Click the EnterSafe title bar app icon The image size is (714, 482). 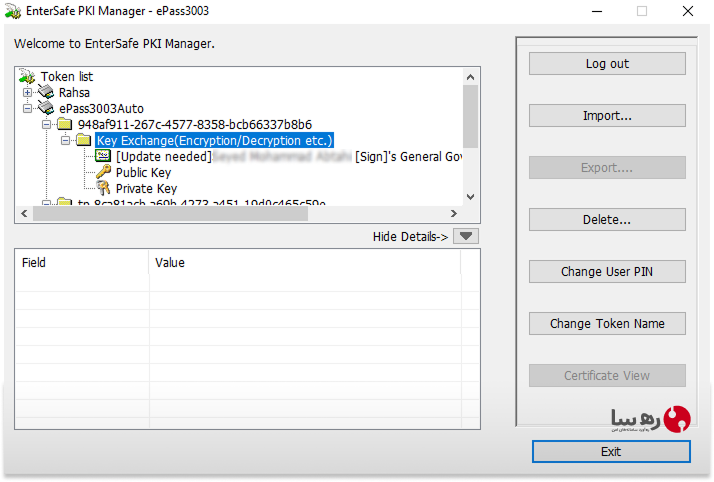pos(13,11)
